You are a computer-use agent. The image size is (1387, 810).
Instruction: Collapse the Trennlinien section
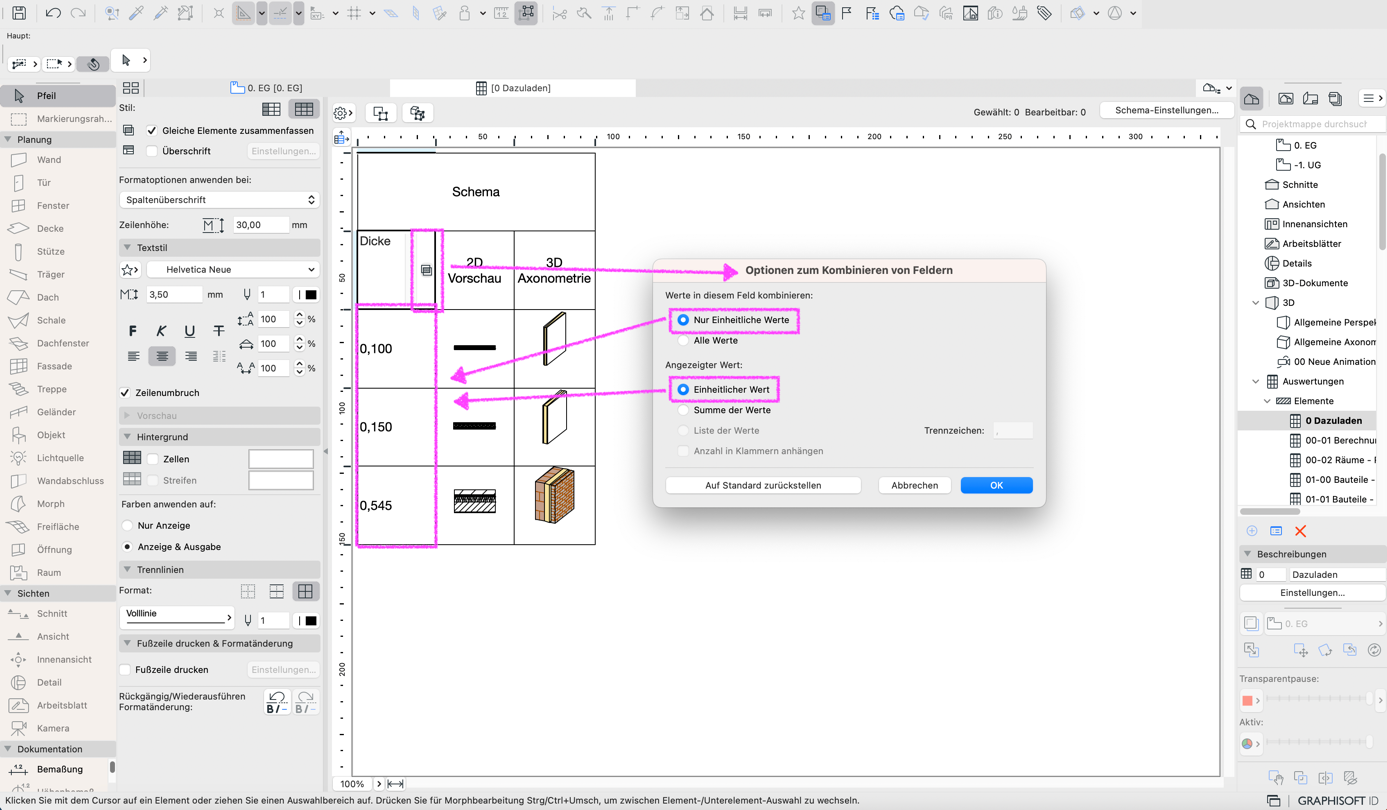(127, 570)
